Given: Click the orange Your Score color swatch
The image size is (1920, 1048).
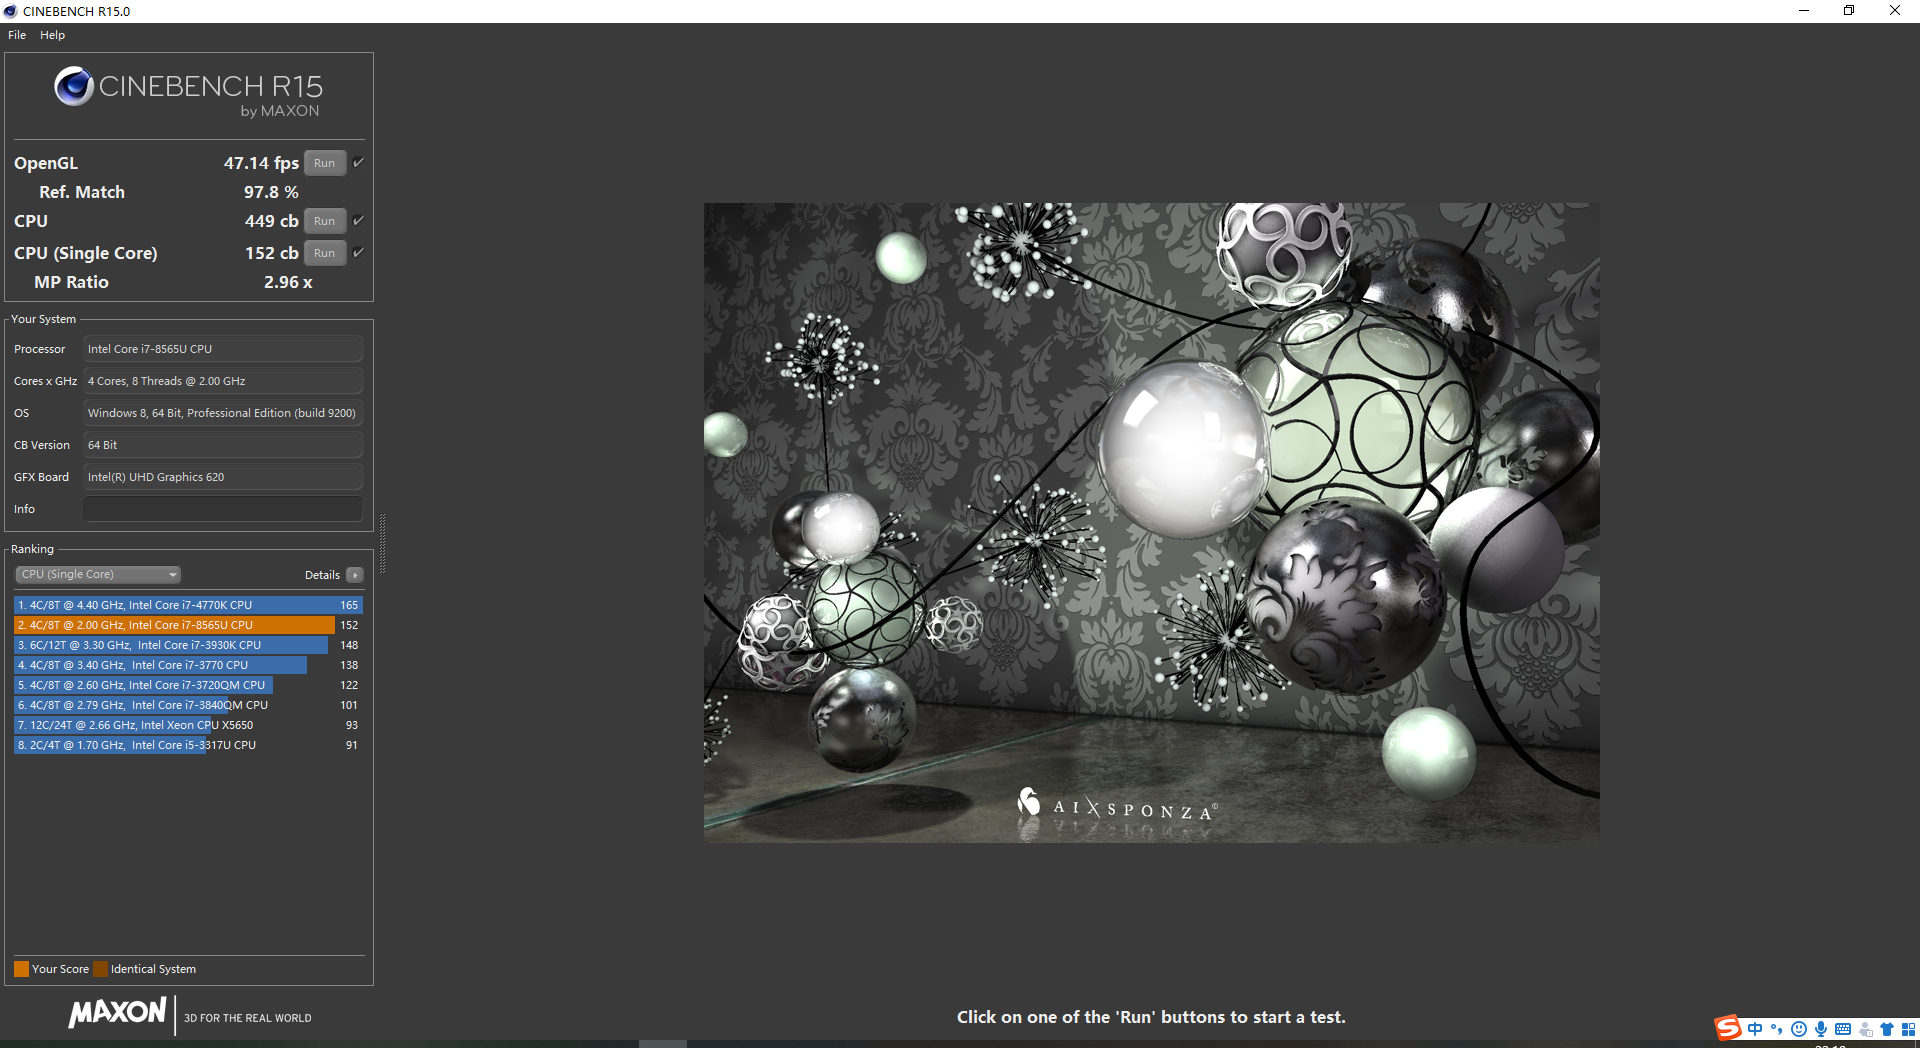Looking at the screenshot, I should [x=21, y=969].
